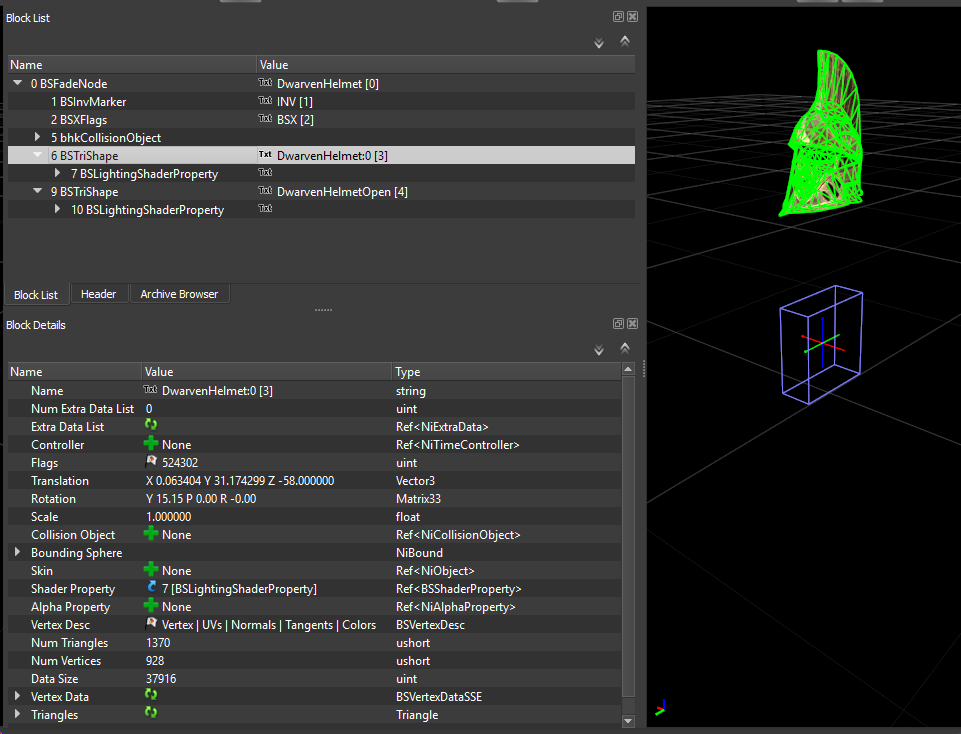Follow the blue link arrow on Shader Property
Image resolution: width=961 pixels, height=734 pixels.
tap(151, 588)
